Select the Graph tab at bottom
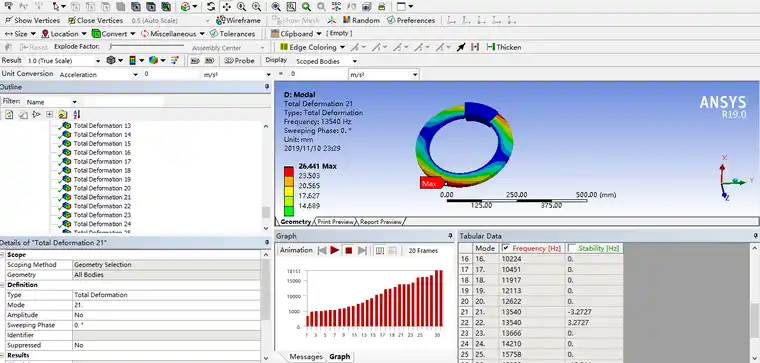Screen dimensions: 760x363 (x=339, y=357)
